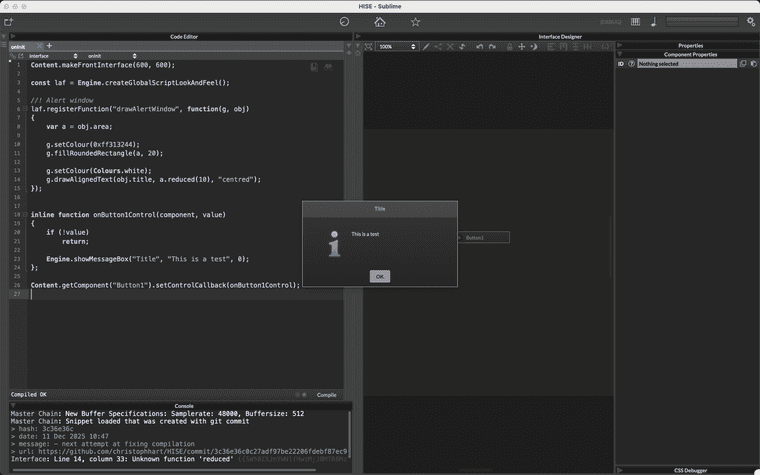760x475 pixels.
Task: Click the delete X icon in designer toolbar
Action: pyautogui.click(x=450, y=47)
